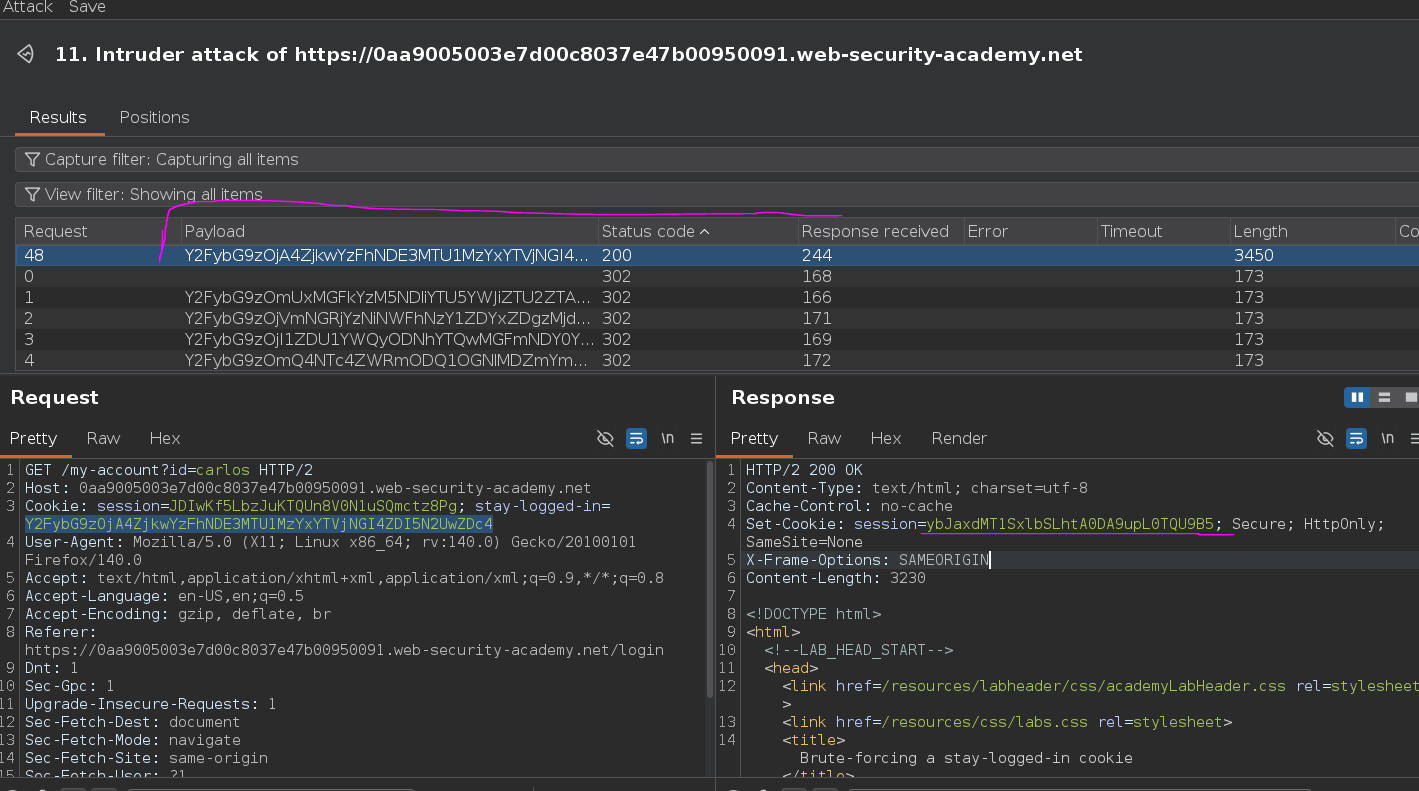Click payload starting Y2FybG9zOmQ4NTc4
The height and width of the screenshot is (791, 1419).
[387, 360]
